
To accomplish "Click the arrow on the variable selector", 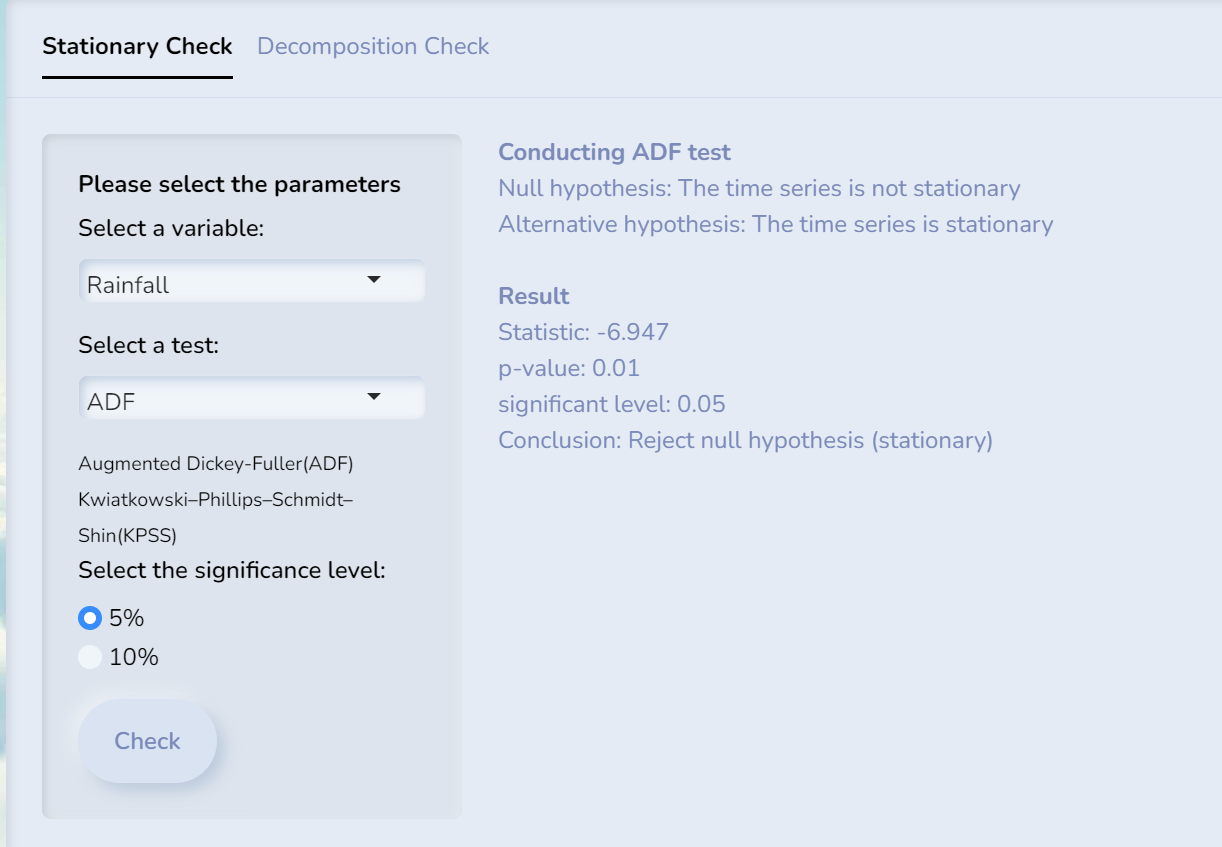I will (x=374, y=280).
